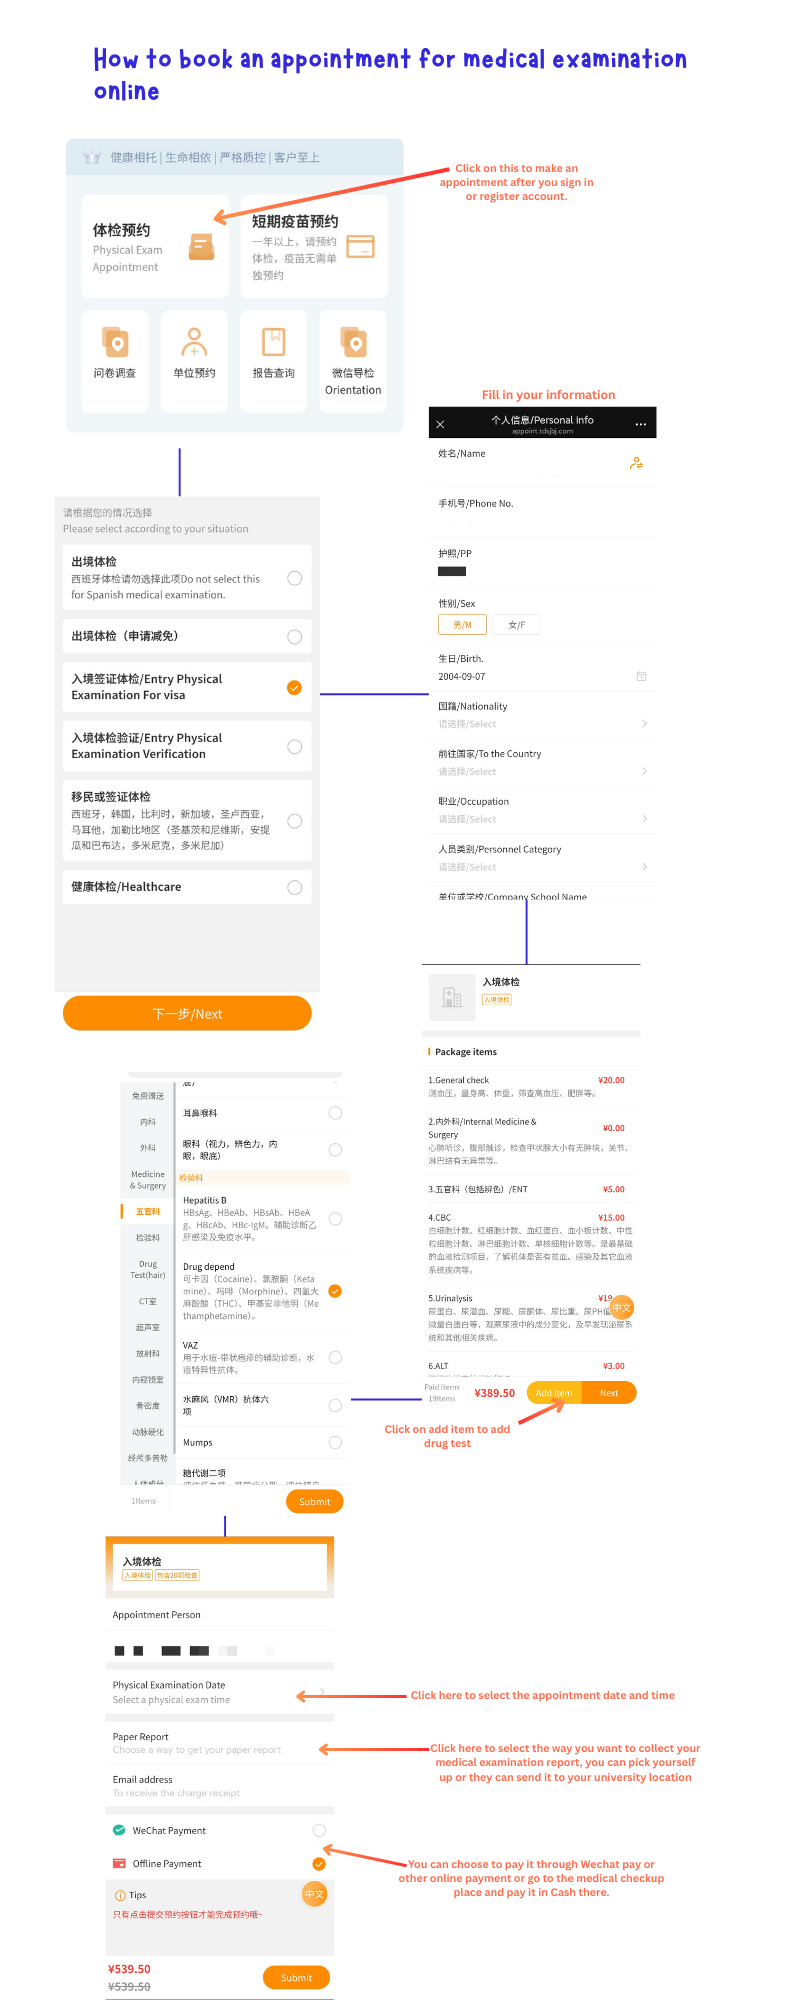Switch to the Medicine & Surgery category tab
This screenshot has height=2000, width=800.
(x=148, y=1180)
